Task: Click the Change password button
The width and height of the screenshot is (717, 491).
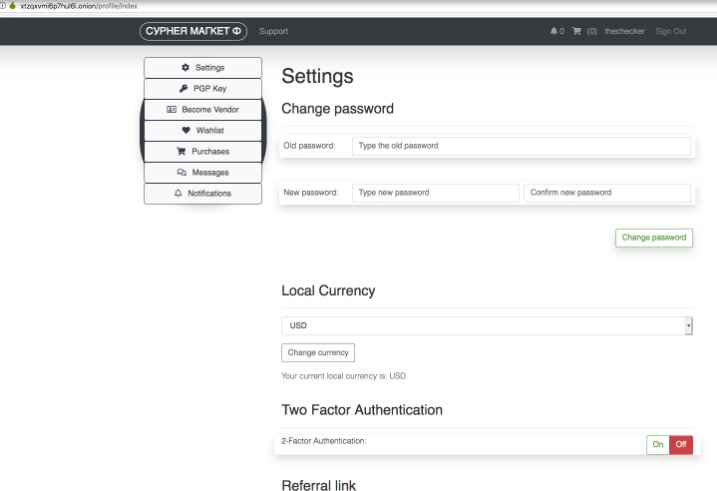Action: click(654, 238)
